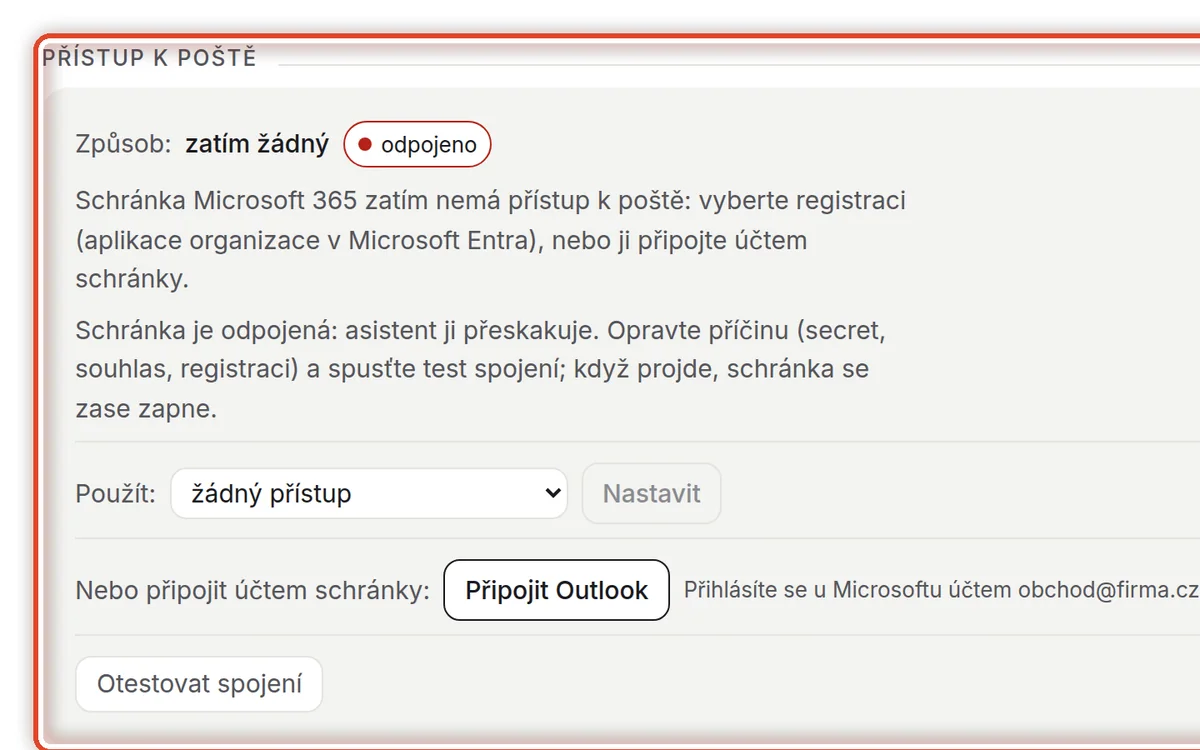1200x750 pixels.
Task: Click the 'zatím žádný' method value
Action: coord(257,144)
